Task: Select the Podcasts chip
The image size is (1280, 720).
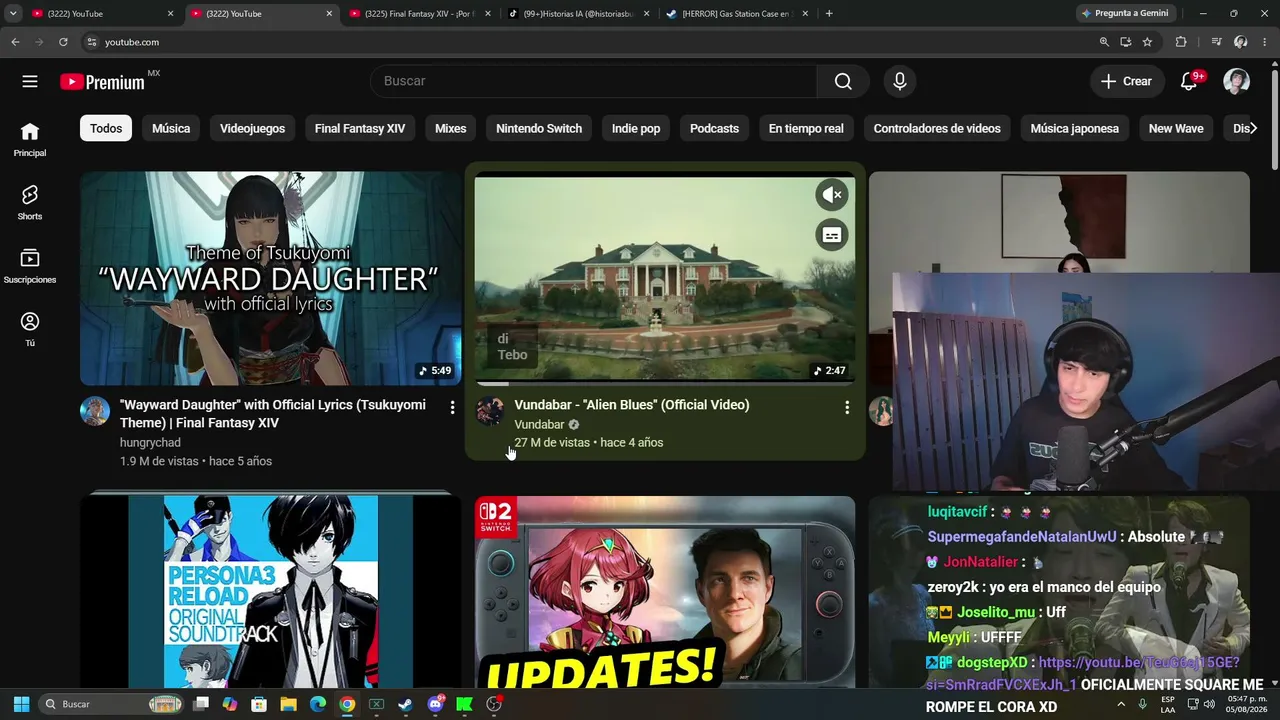Action: pyautogui.click(x=714, y=128)
